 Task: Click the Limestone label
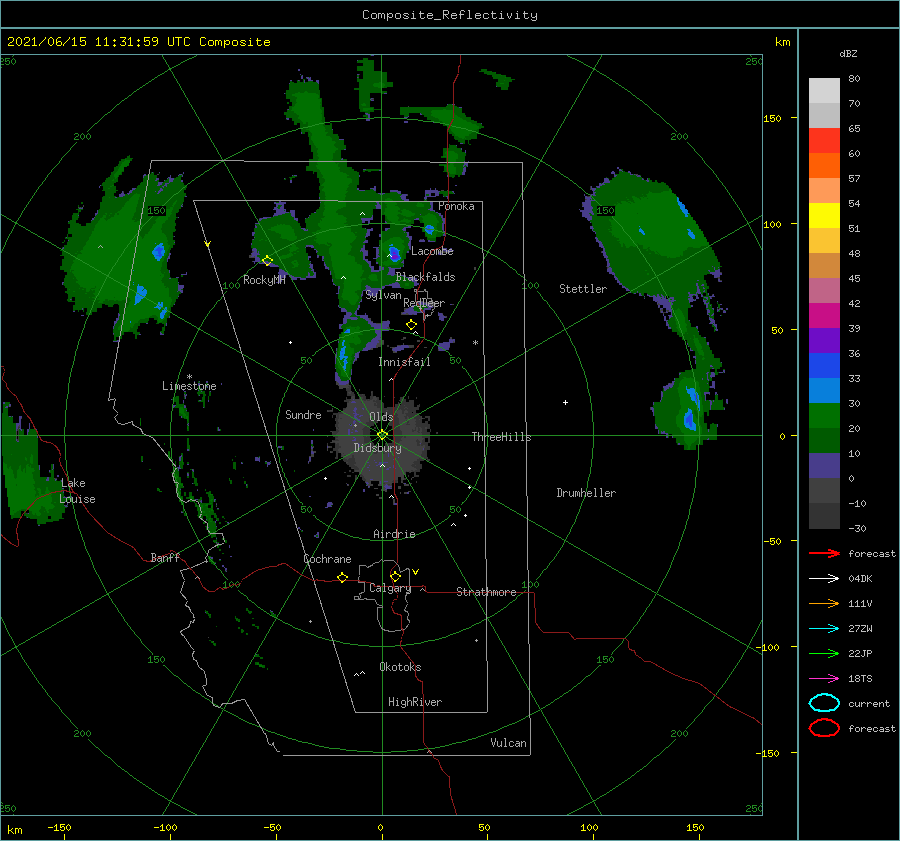(x=189, y=386)
